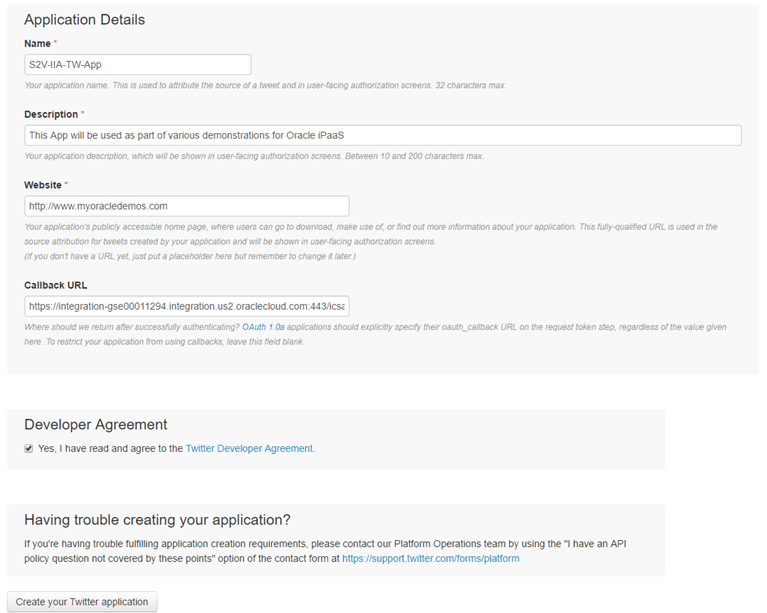The image size is (767, 613).
Task: Visit the support.twitter.com/forms/platform link
Action: point(430,558)
